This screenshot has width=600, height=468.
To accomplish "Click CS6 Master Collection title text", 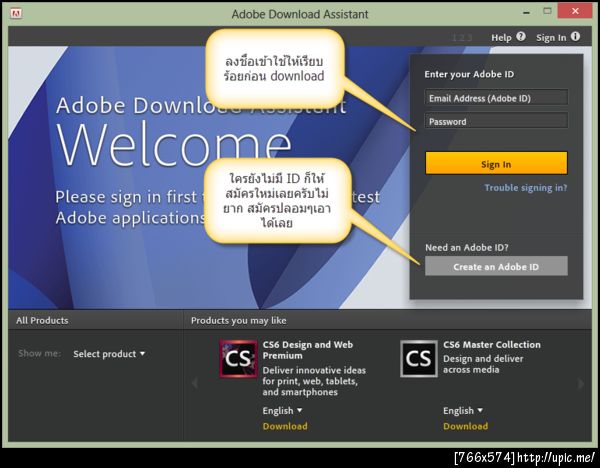I will (492, 344).
